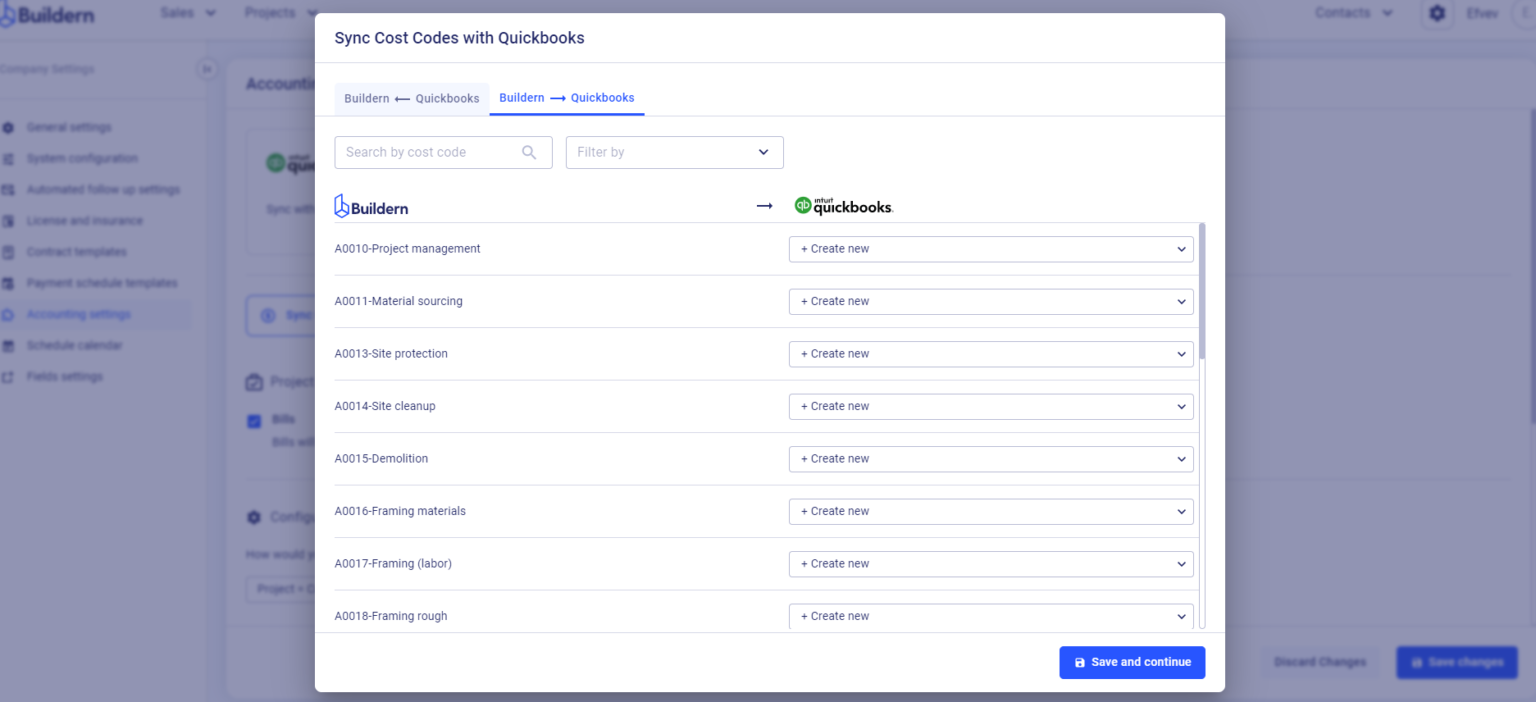The image size is (1536, 702).
Task: Toggle the Bills checkbox
Action: coord(254,421)
